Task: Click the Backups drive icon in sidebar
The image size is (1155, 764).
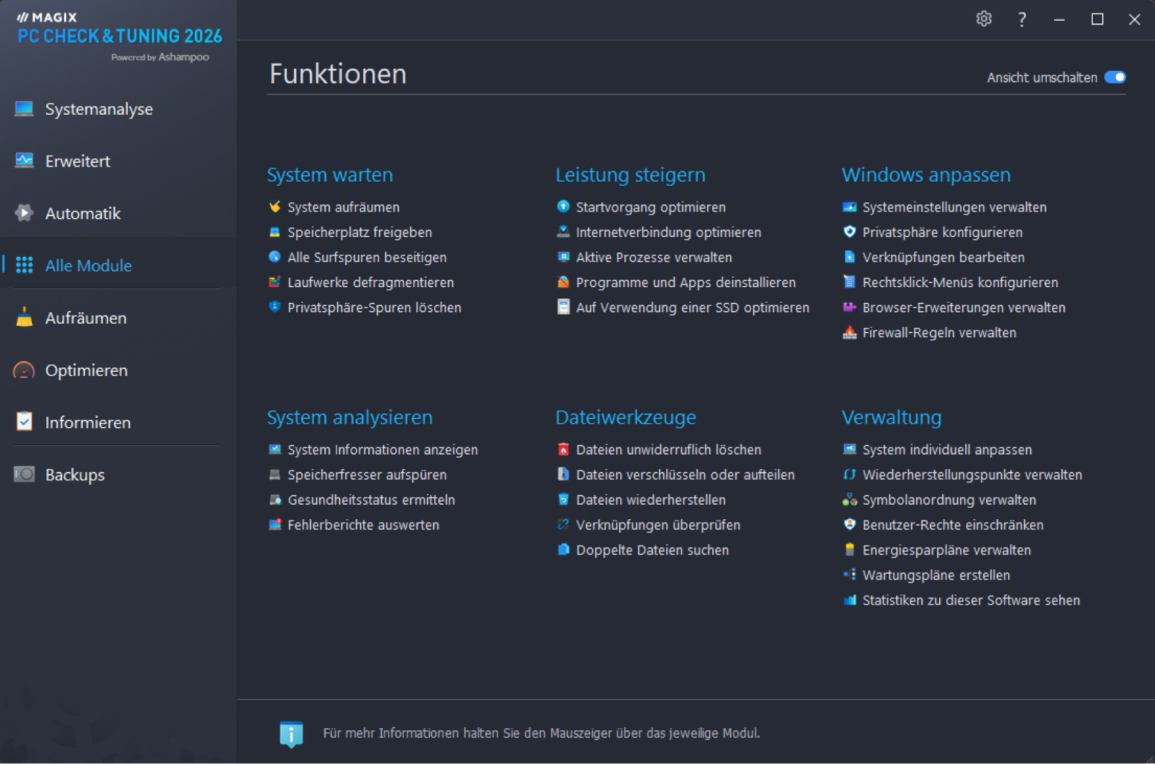Action: pos(24,475)
